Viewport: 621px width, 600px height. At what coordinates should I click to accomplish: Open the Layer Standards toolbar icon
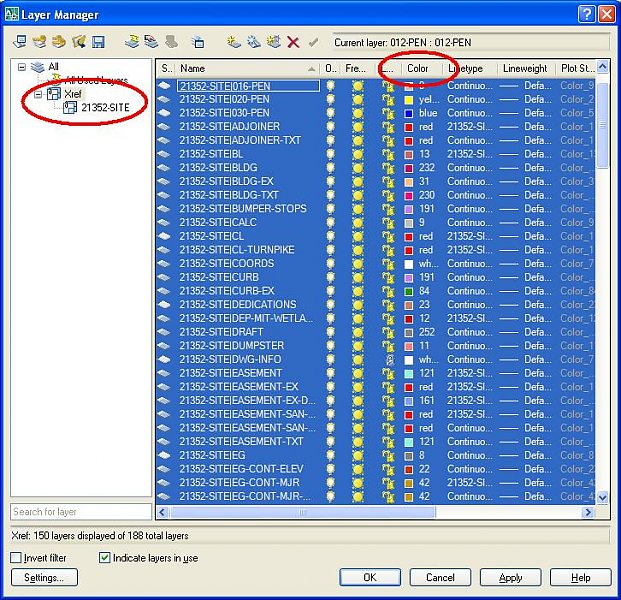[x=20, y=42]
